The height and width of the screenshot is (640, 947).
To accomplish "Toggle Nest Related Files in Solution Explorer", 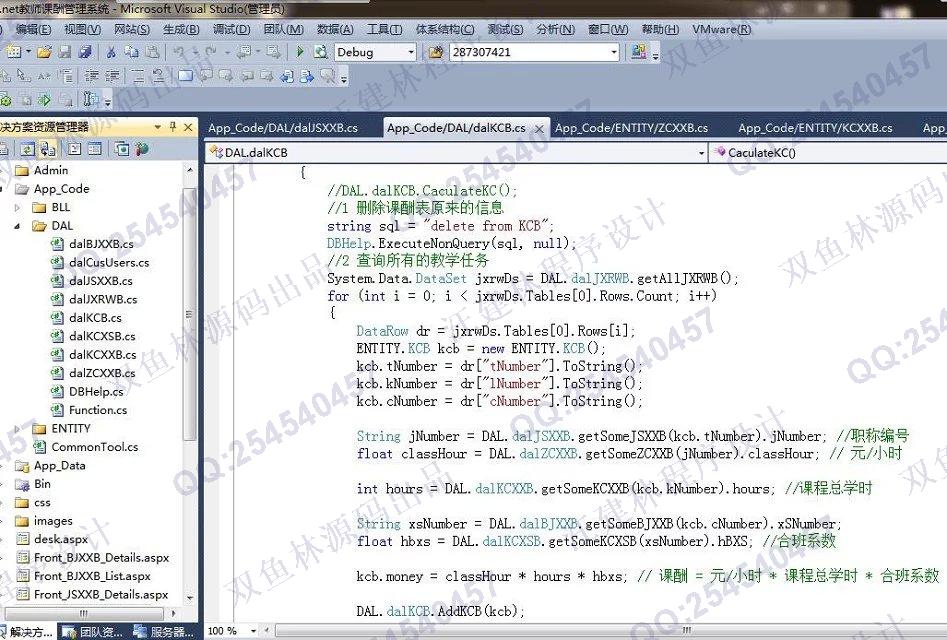I will point(48,149).
